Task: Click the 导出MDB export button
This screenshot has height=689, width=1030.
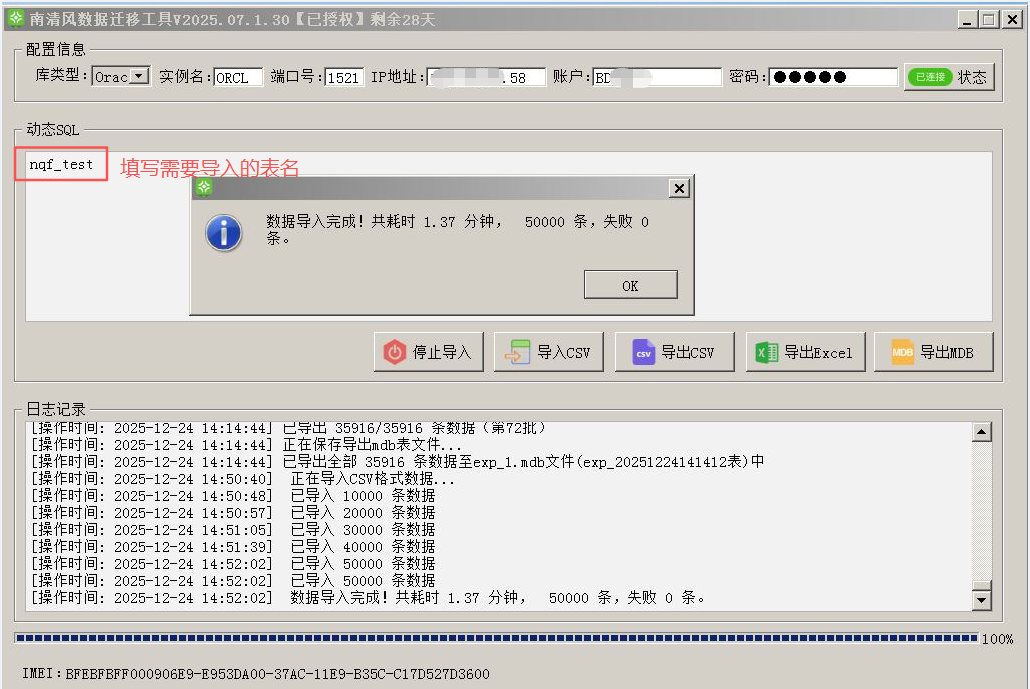Action: coord(933,352)
